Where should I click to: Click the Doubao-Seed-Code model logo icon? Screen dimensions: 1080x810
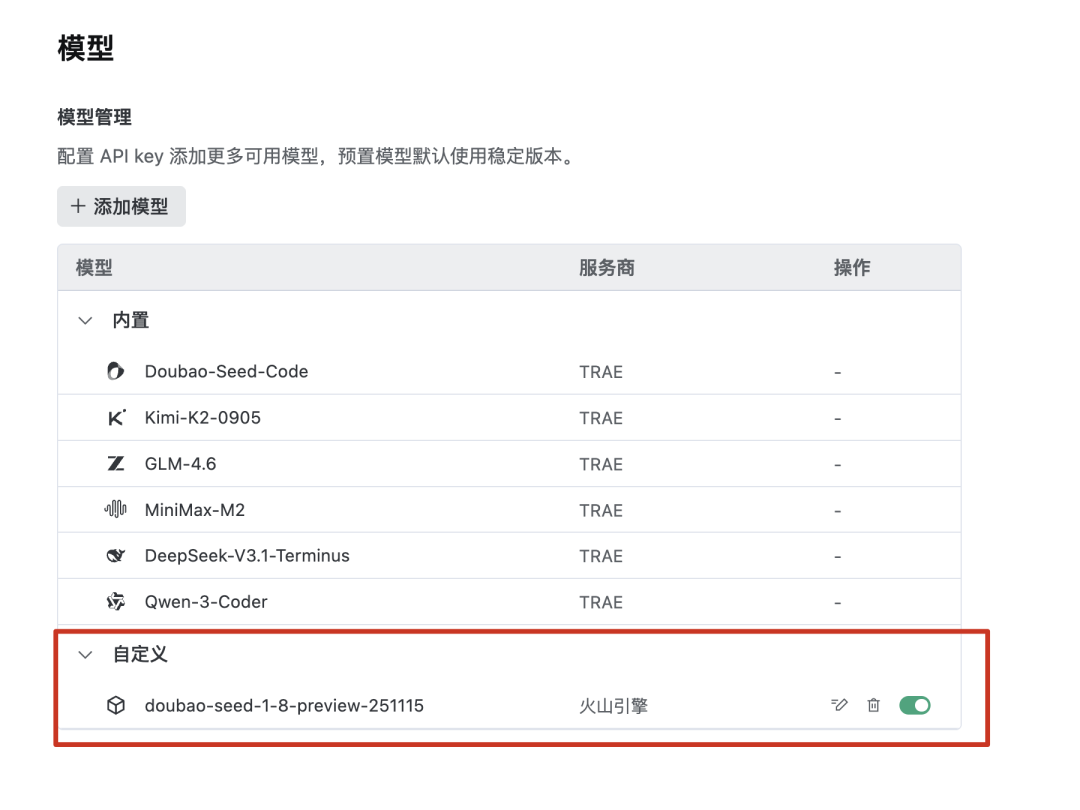tap(116, 371)
